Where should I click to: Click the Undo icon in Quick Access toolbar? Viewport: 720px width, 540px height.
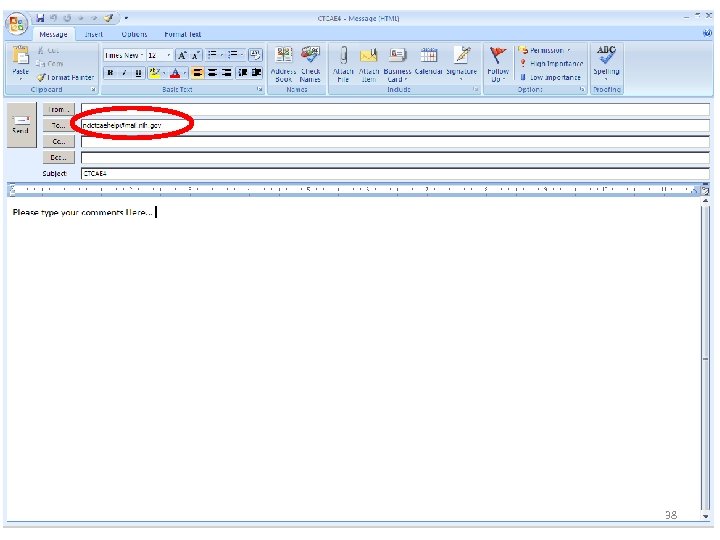click(53, 18)
